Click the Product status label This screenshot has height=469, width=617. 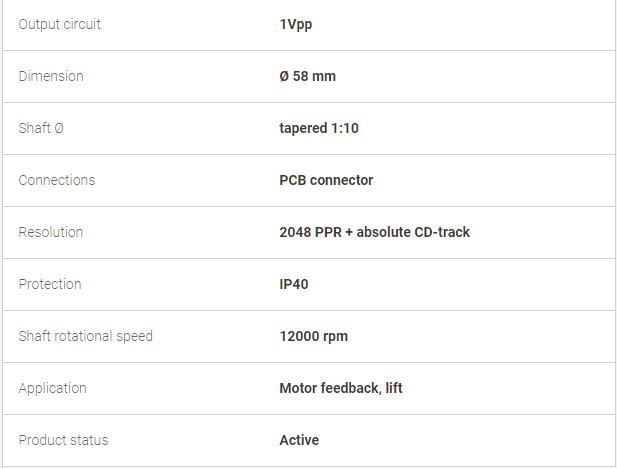63,440
